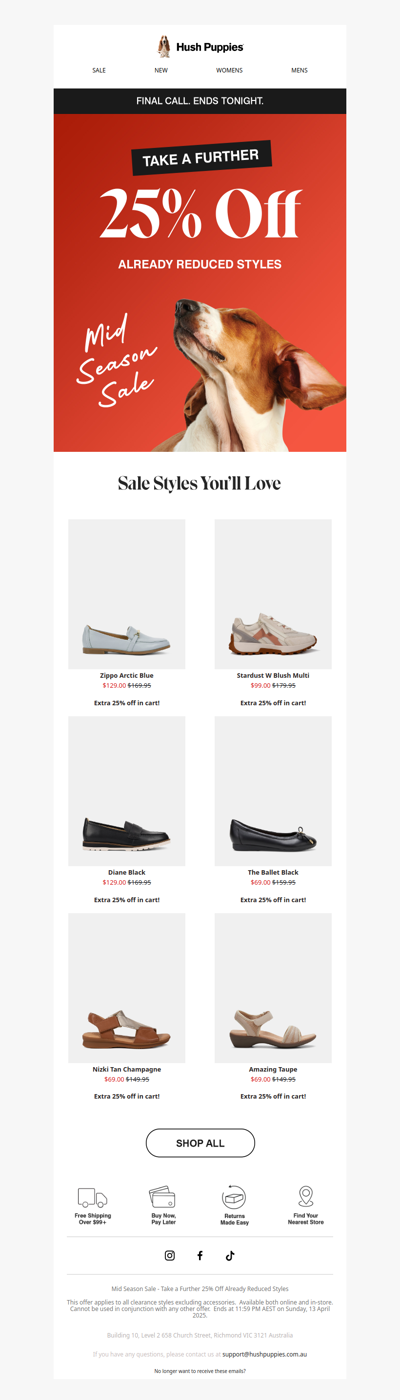Viewport: 400px width, 1400px height.
Task: Select the Diane Black product title
Action: coord(127,872)
